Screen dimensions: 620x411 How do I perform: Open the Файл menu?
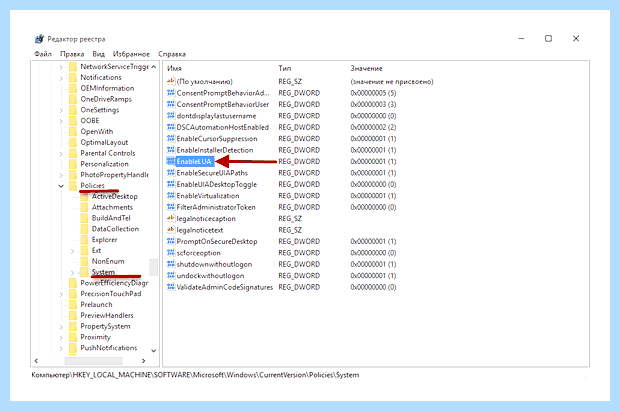tap(43, 54)
